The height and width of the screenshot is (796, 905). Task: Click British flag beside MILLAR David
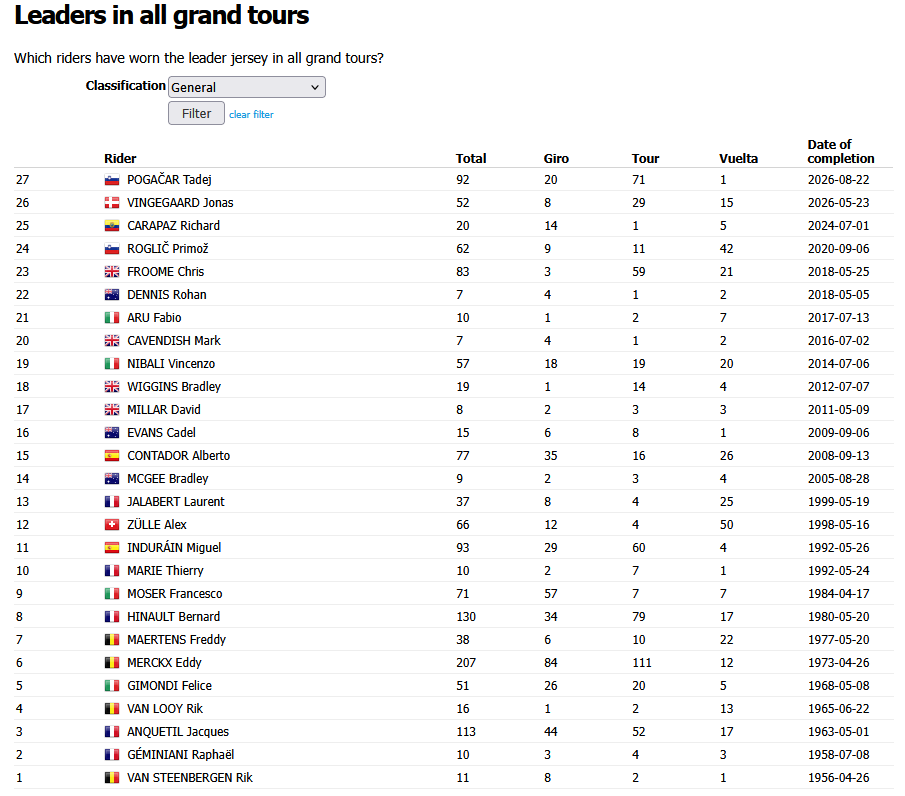pos(112,410)
